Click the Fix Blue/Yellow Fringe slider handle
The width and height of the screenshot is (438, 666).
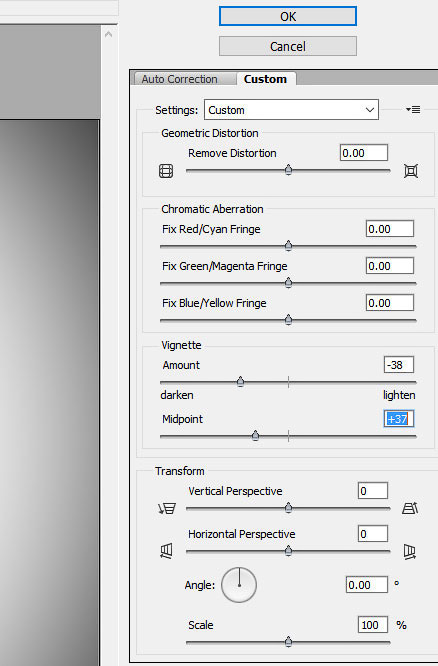pos(288,319)
